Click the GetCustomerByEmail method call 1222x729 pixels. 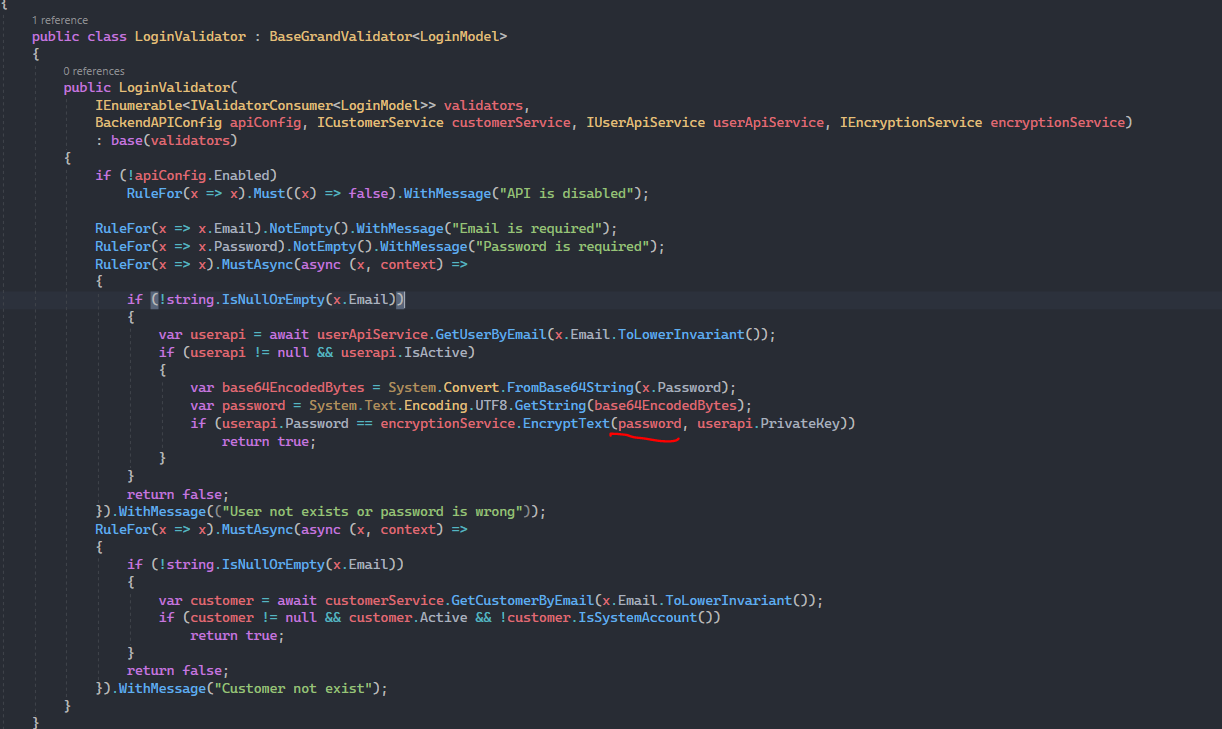[522, 600]
